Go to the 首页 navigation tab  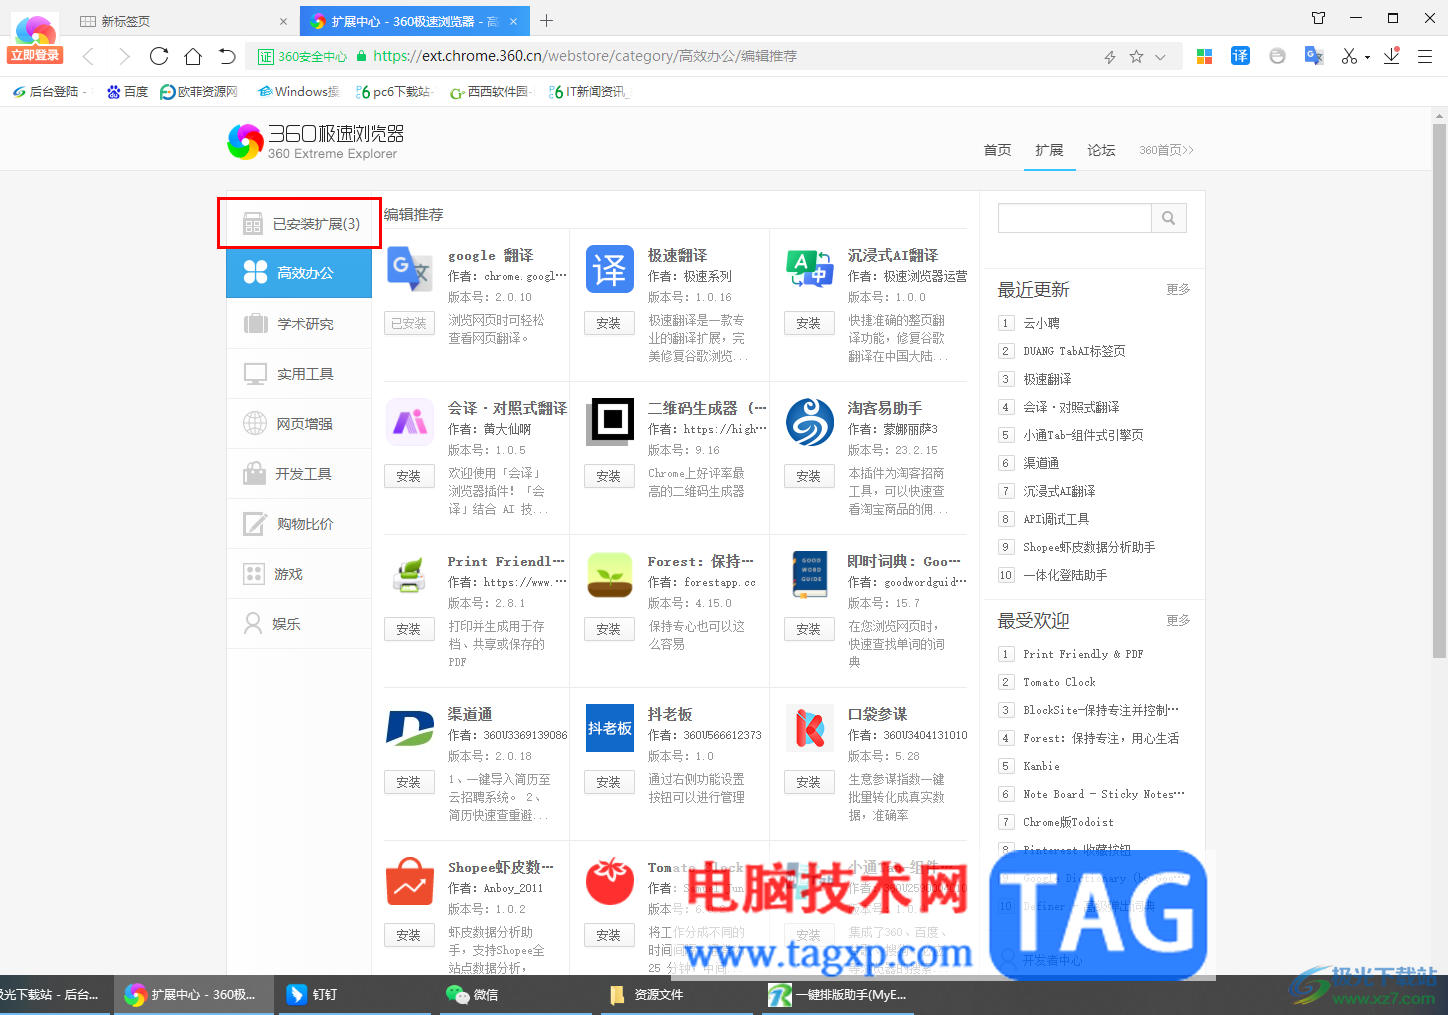click(x=997, y=150)
